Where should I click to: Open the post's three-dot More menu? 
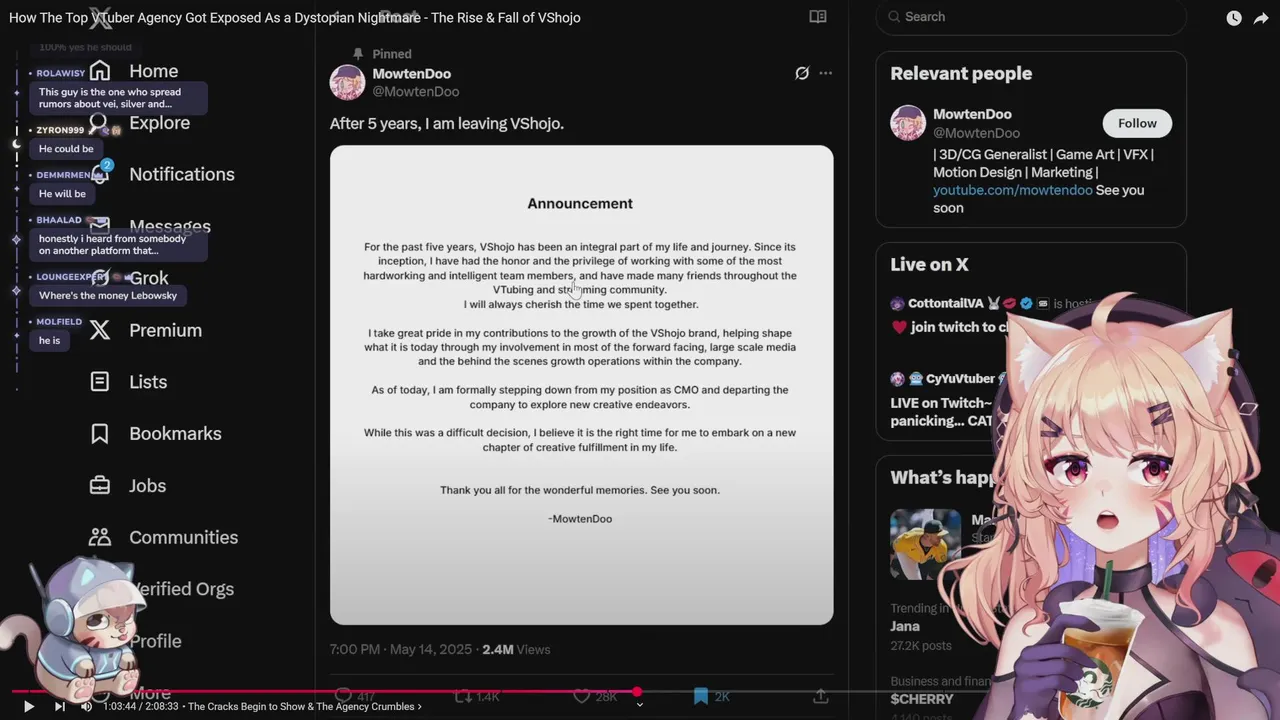pos(825,73)
